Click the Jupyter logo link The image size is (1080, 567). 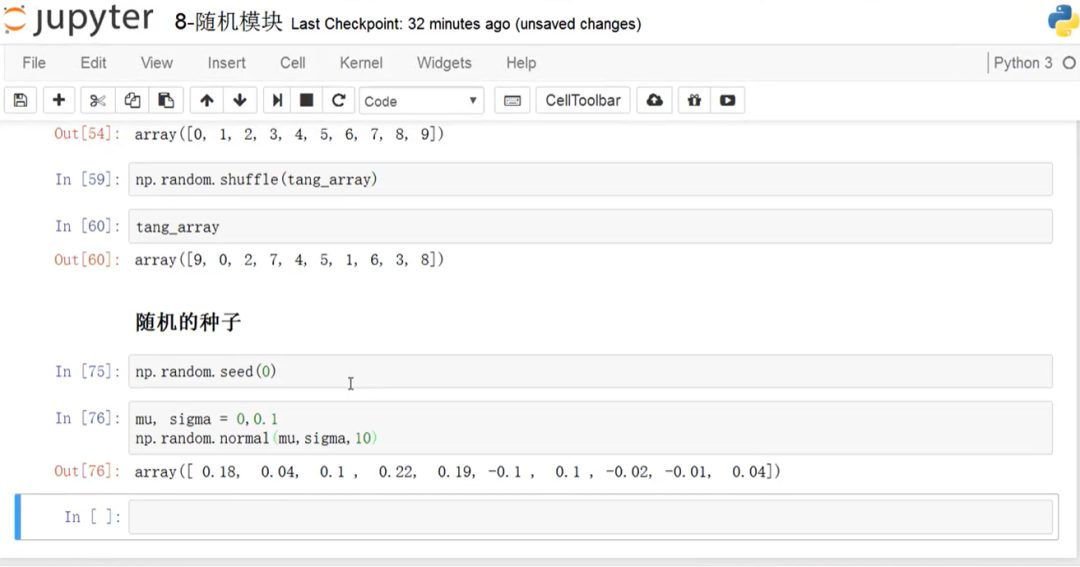pos(77,19)
